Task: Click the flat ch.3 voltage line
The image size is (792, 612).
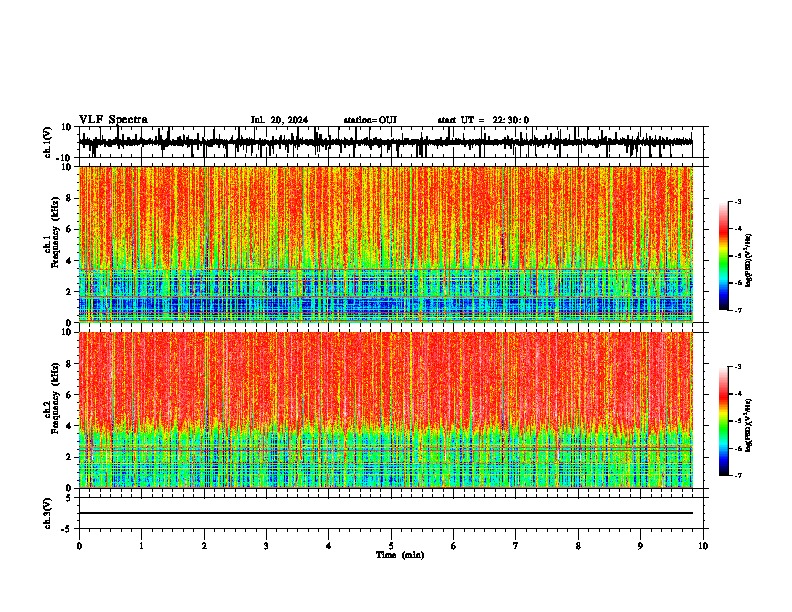Action: pos(385,513)
